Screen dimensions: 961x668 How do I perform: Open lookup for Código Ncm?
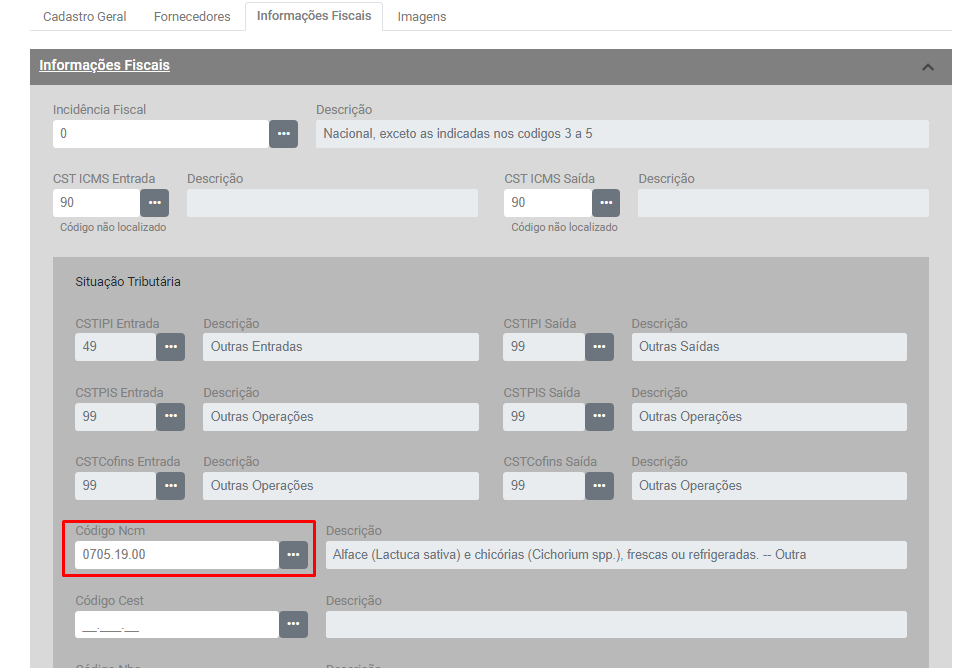(293, 555)
